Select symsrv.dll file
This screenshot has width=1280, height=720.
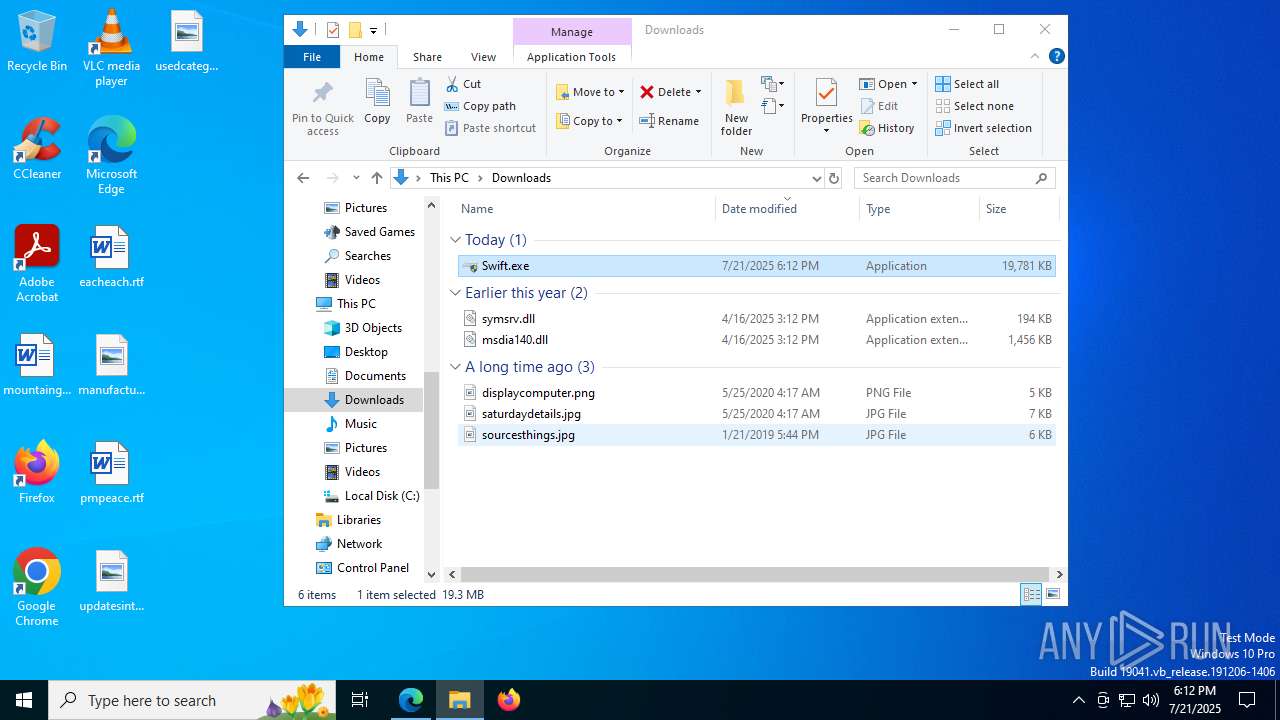point(756,319)
